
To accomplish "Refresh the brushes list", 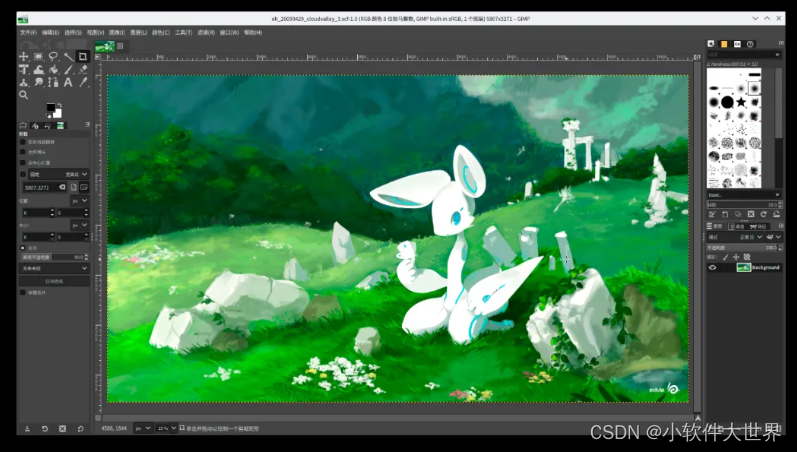I will click(763, 214).
